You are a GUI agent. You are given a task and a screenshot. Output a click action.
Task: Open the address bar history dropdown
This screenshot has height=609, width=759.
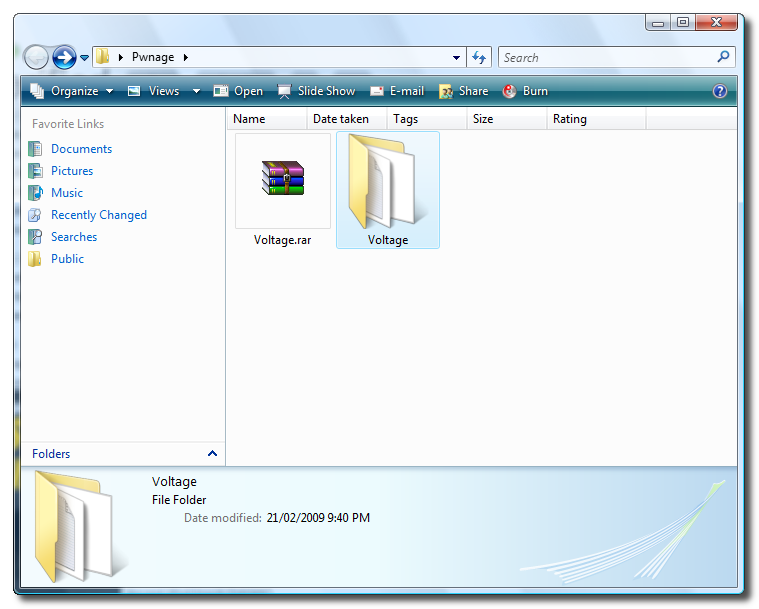click(x=457, y=58)
